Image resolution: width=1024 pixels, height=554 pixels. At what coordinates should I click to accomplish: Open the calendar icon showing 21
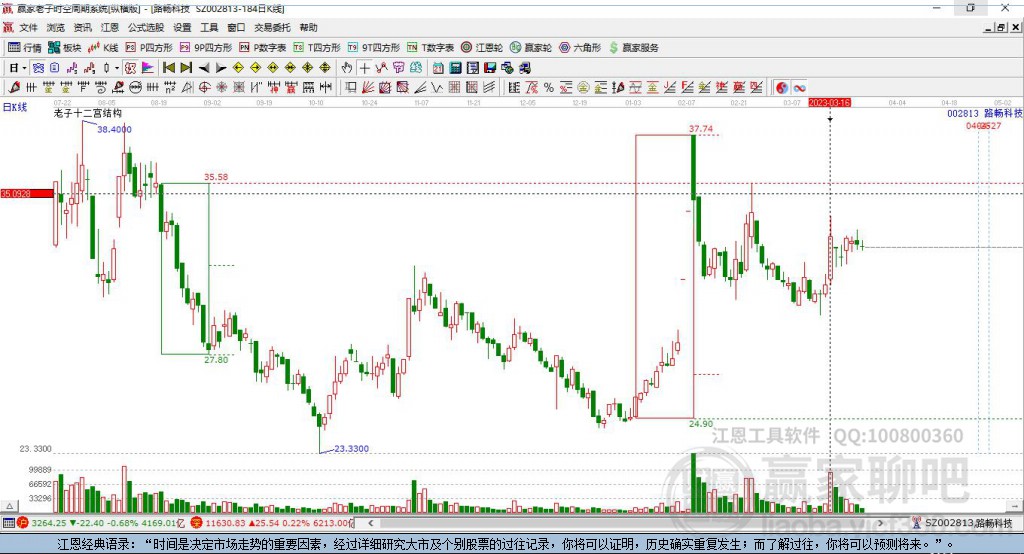[x=438, y=68]
